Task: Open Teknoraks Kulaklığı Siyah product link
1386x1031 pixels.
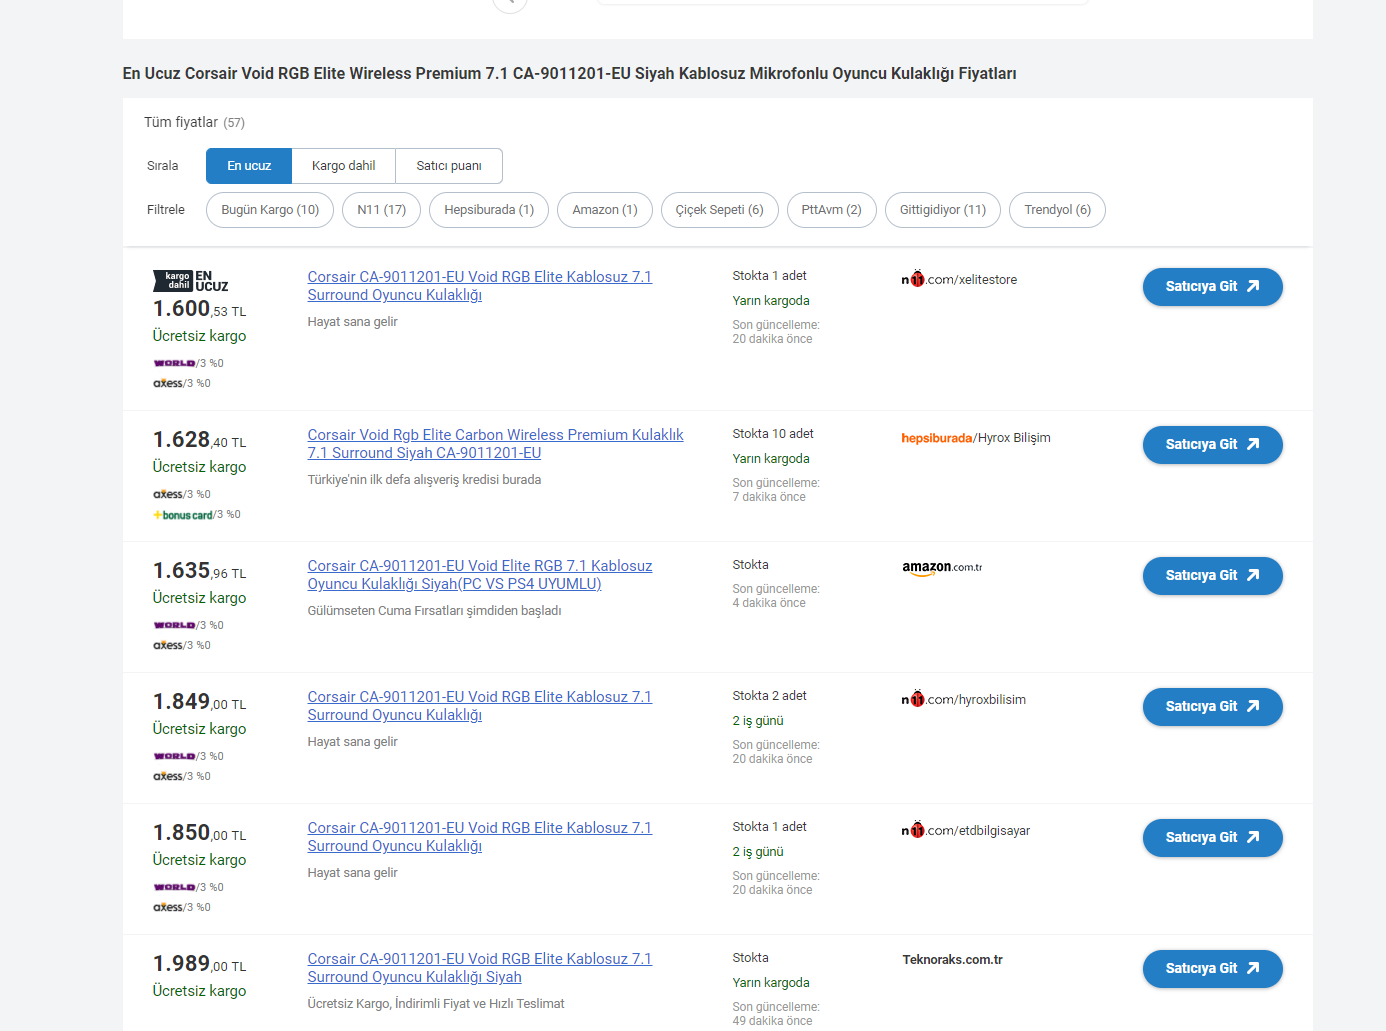Action: 480,968
